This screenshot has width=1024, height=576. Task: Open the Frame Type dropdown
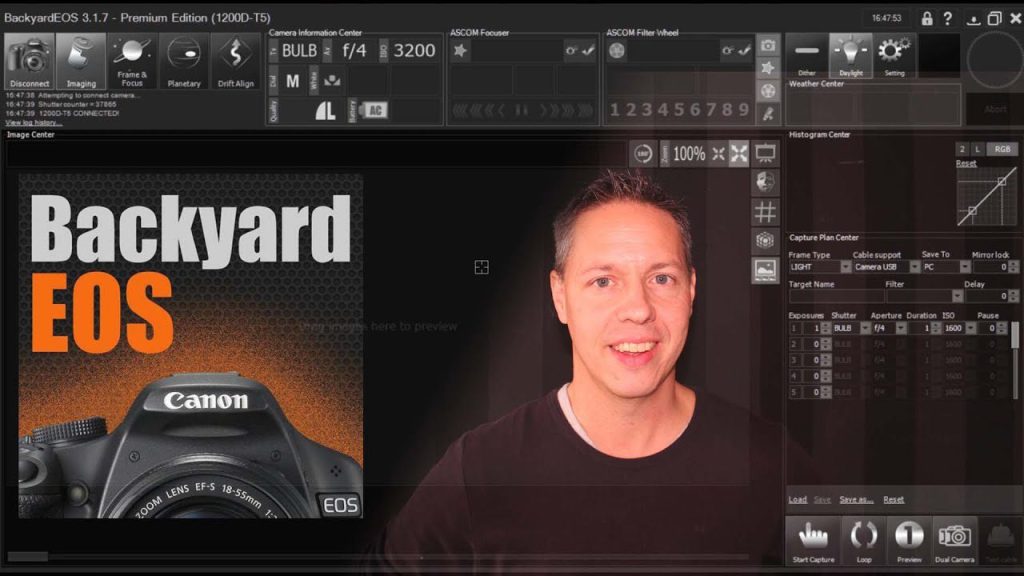point(819,267)
